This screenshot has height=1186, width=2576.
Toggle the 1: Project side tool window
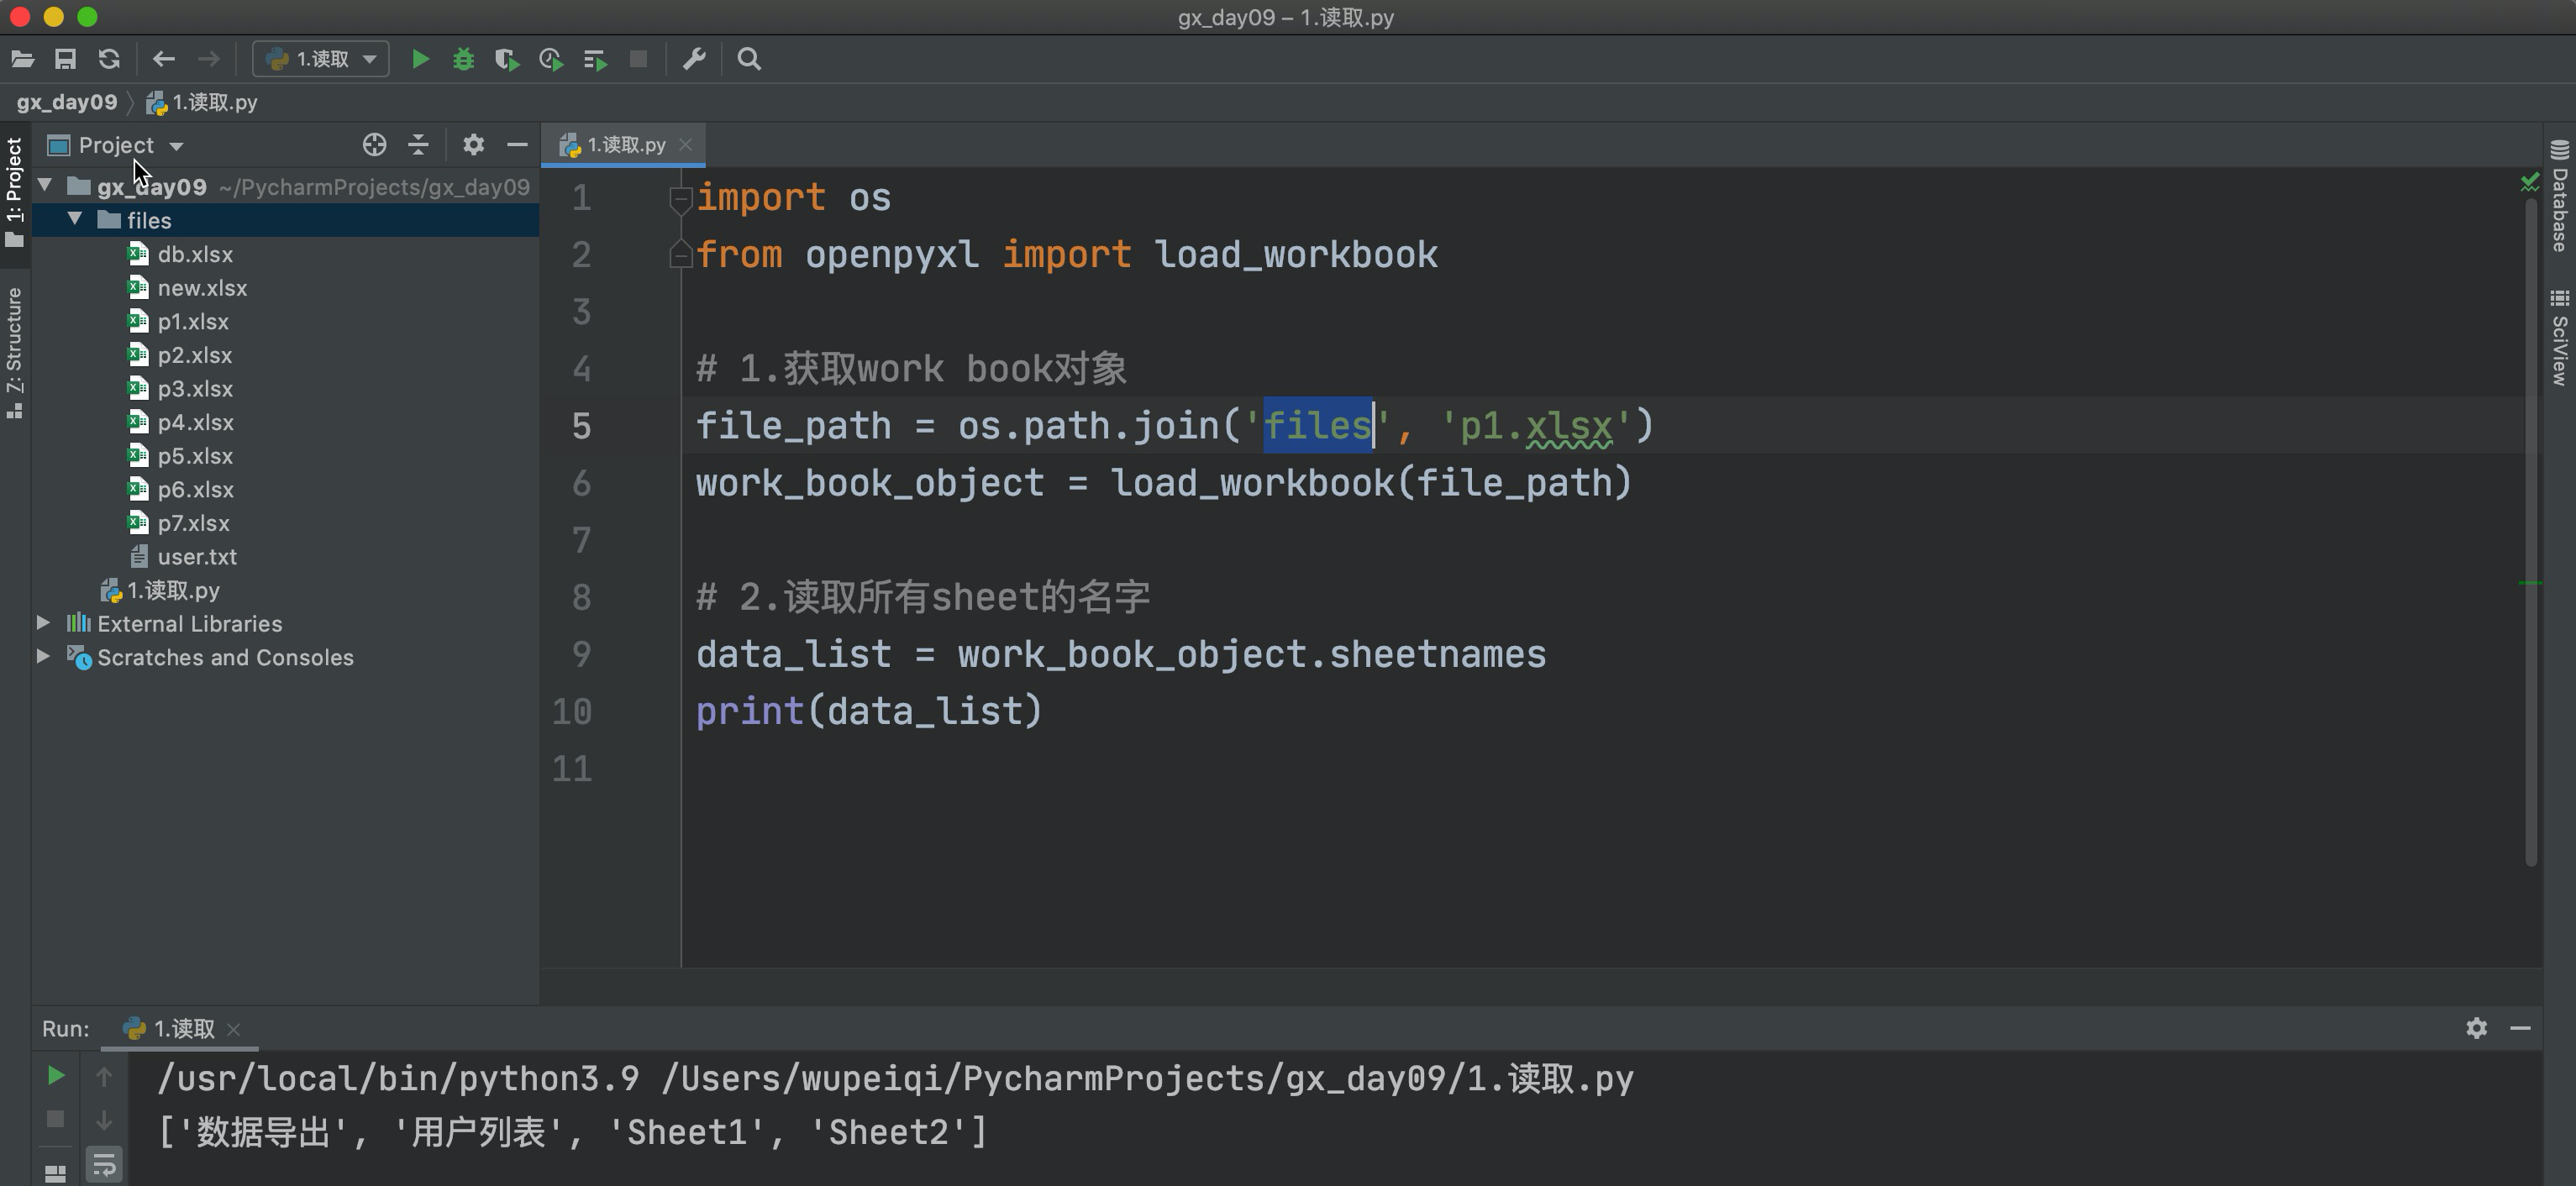coord(14,190)
